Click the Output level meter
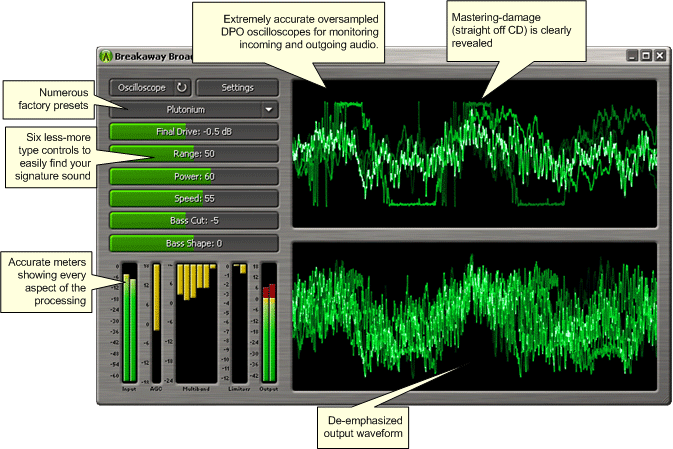The image size is (673, 449). (269, 323)
